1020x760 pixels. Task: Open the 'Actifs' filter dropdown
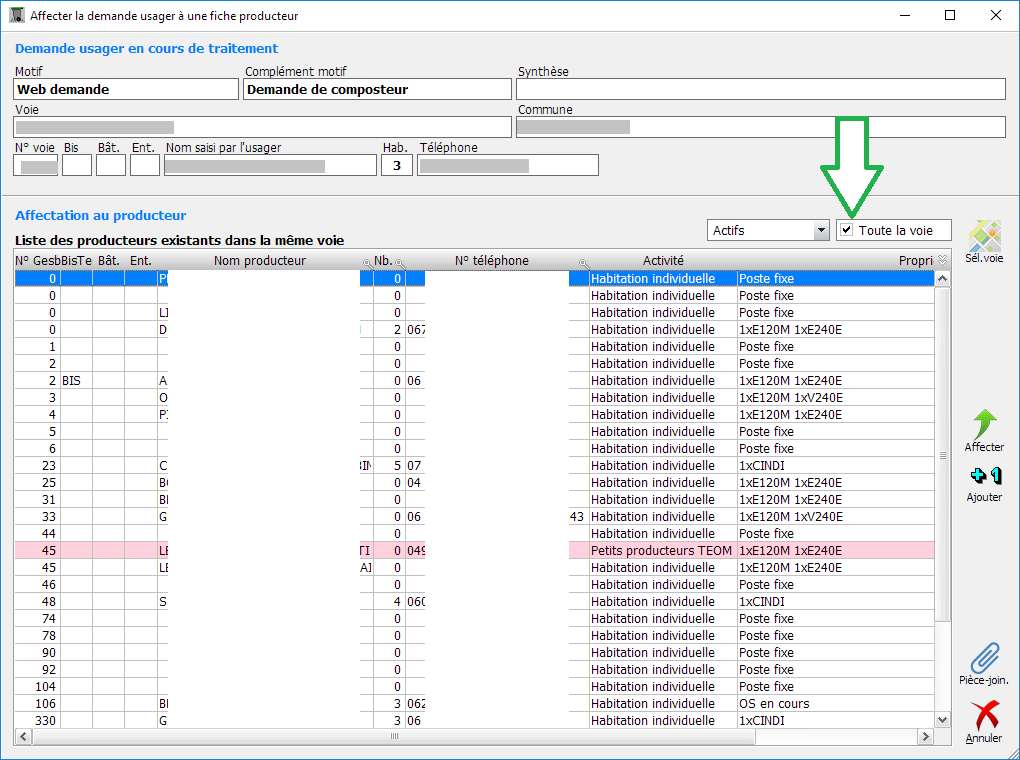(820, 231)
